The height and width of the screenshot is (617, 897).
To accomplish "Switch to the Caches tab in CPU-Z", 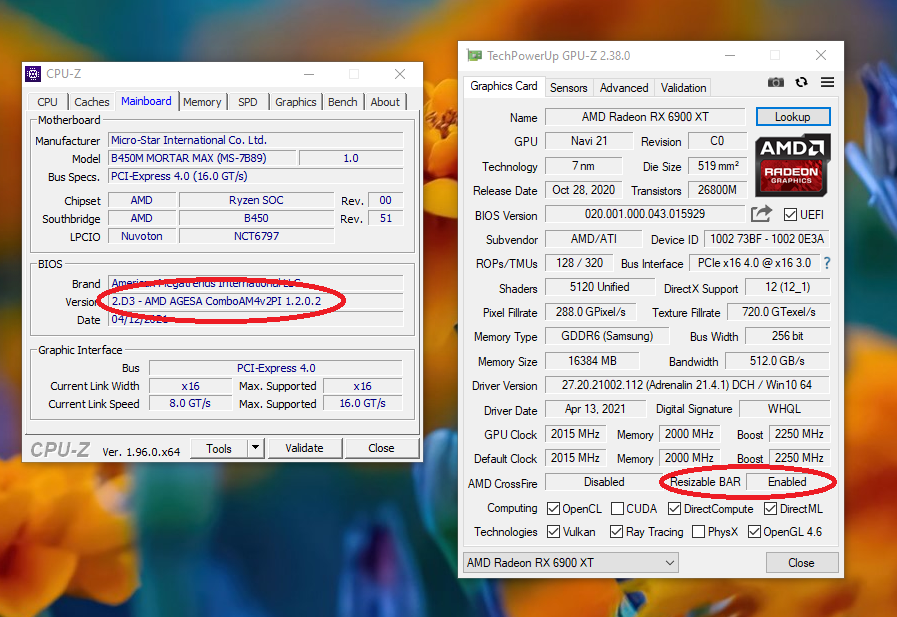I will pos(92,102).
